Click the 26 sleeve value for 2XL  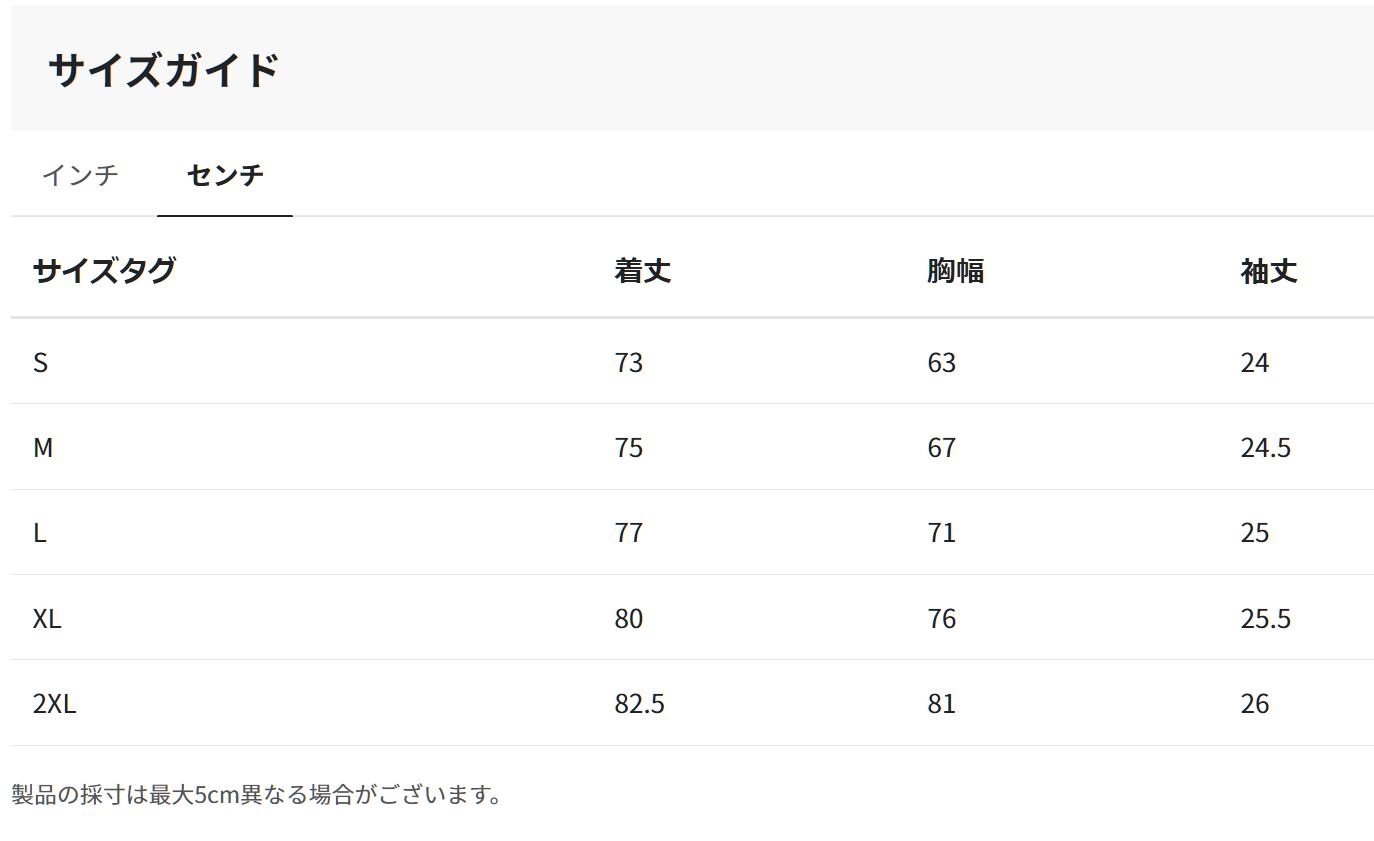tap(1254, 703)
